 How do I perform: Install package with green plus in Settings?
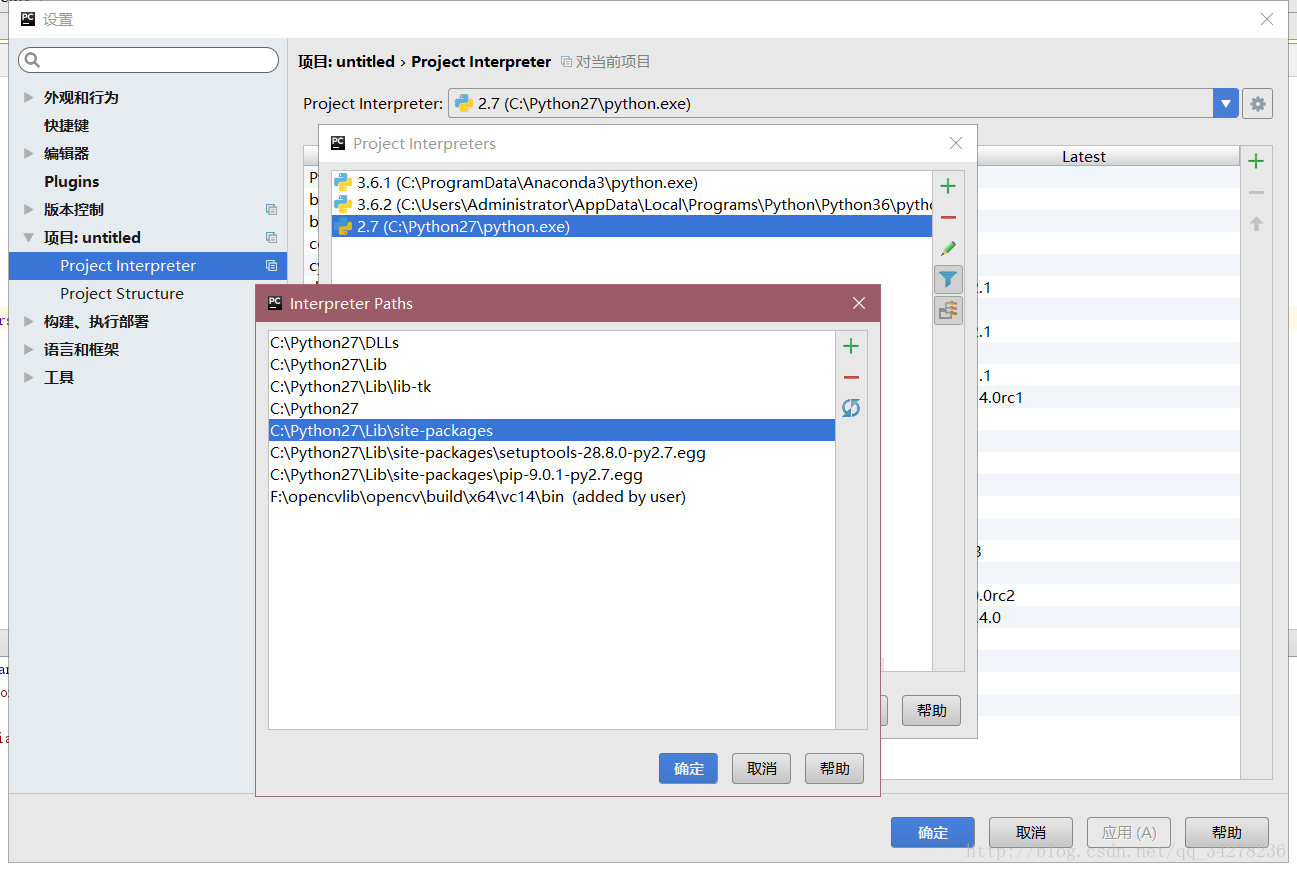[x=1256, y=161]
